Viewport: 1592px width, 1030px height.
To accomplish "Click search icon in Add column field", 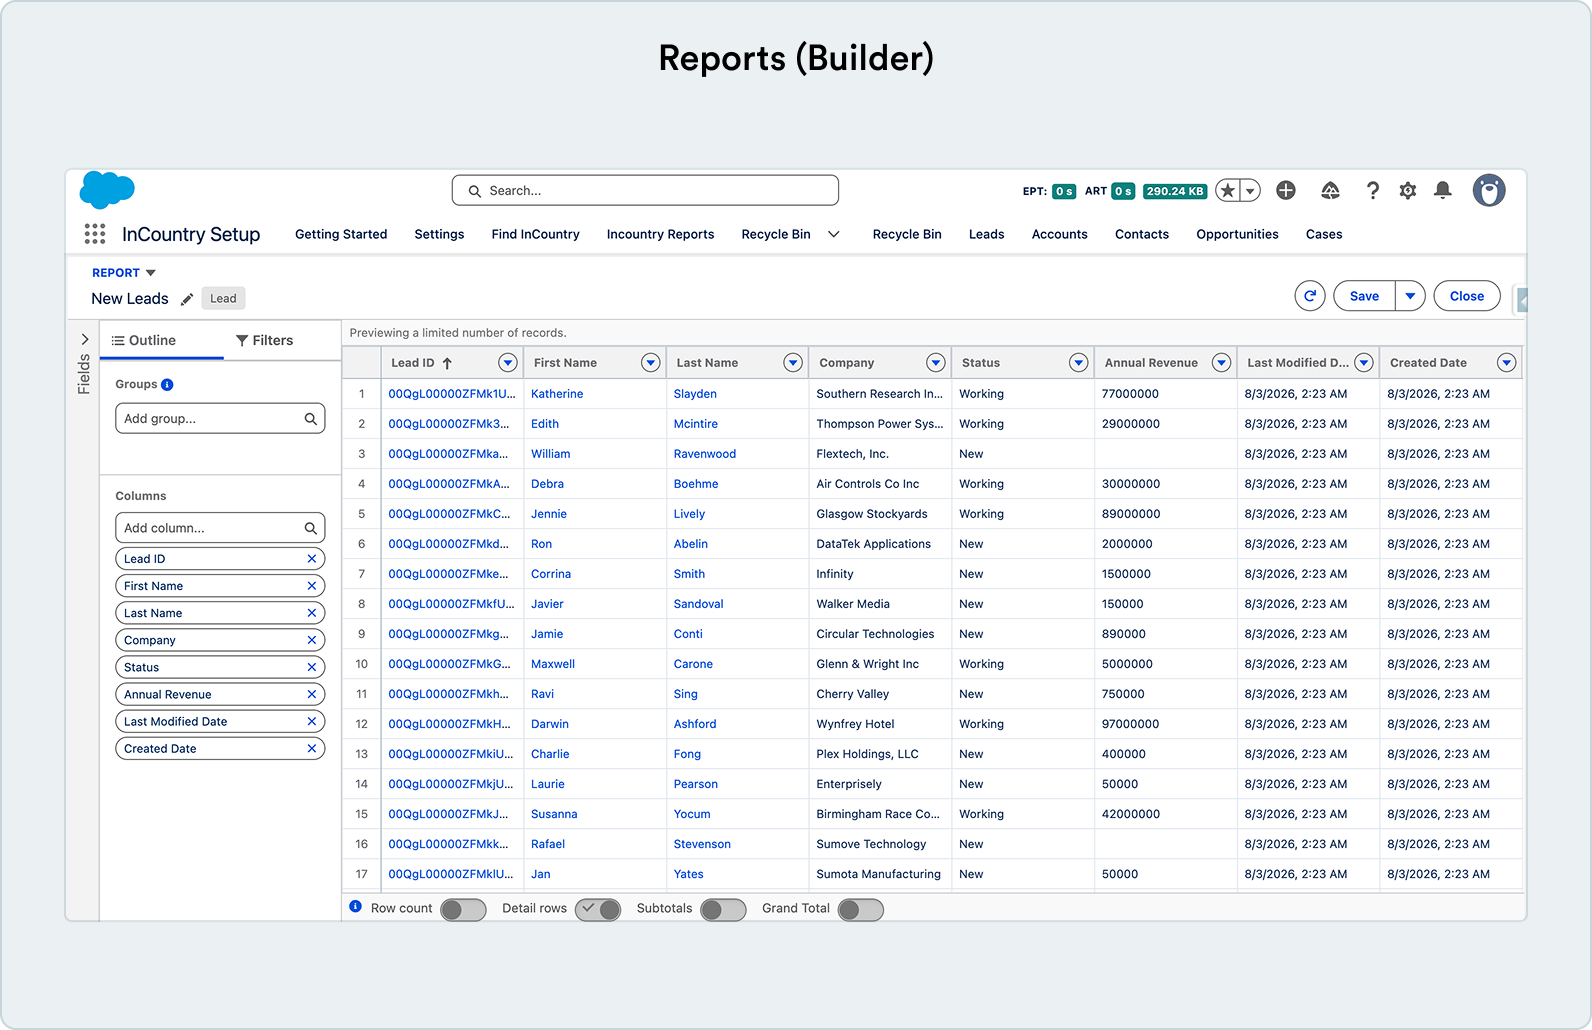I will [x=311, y=528].
